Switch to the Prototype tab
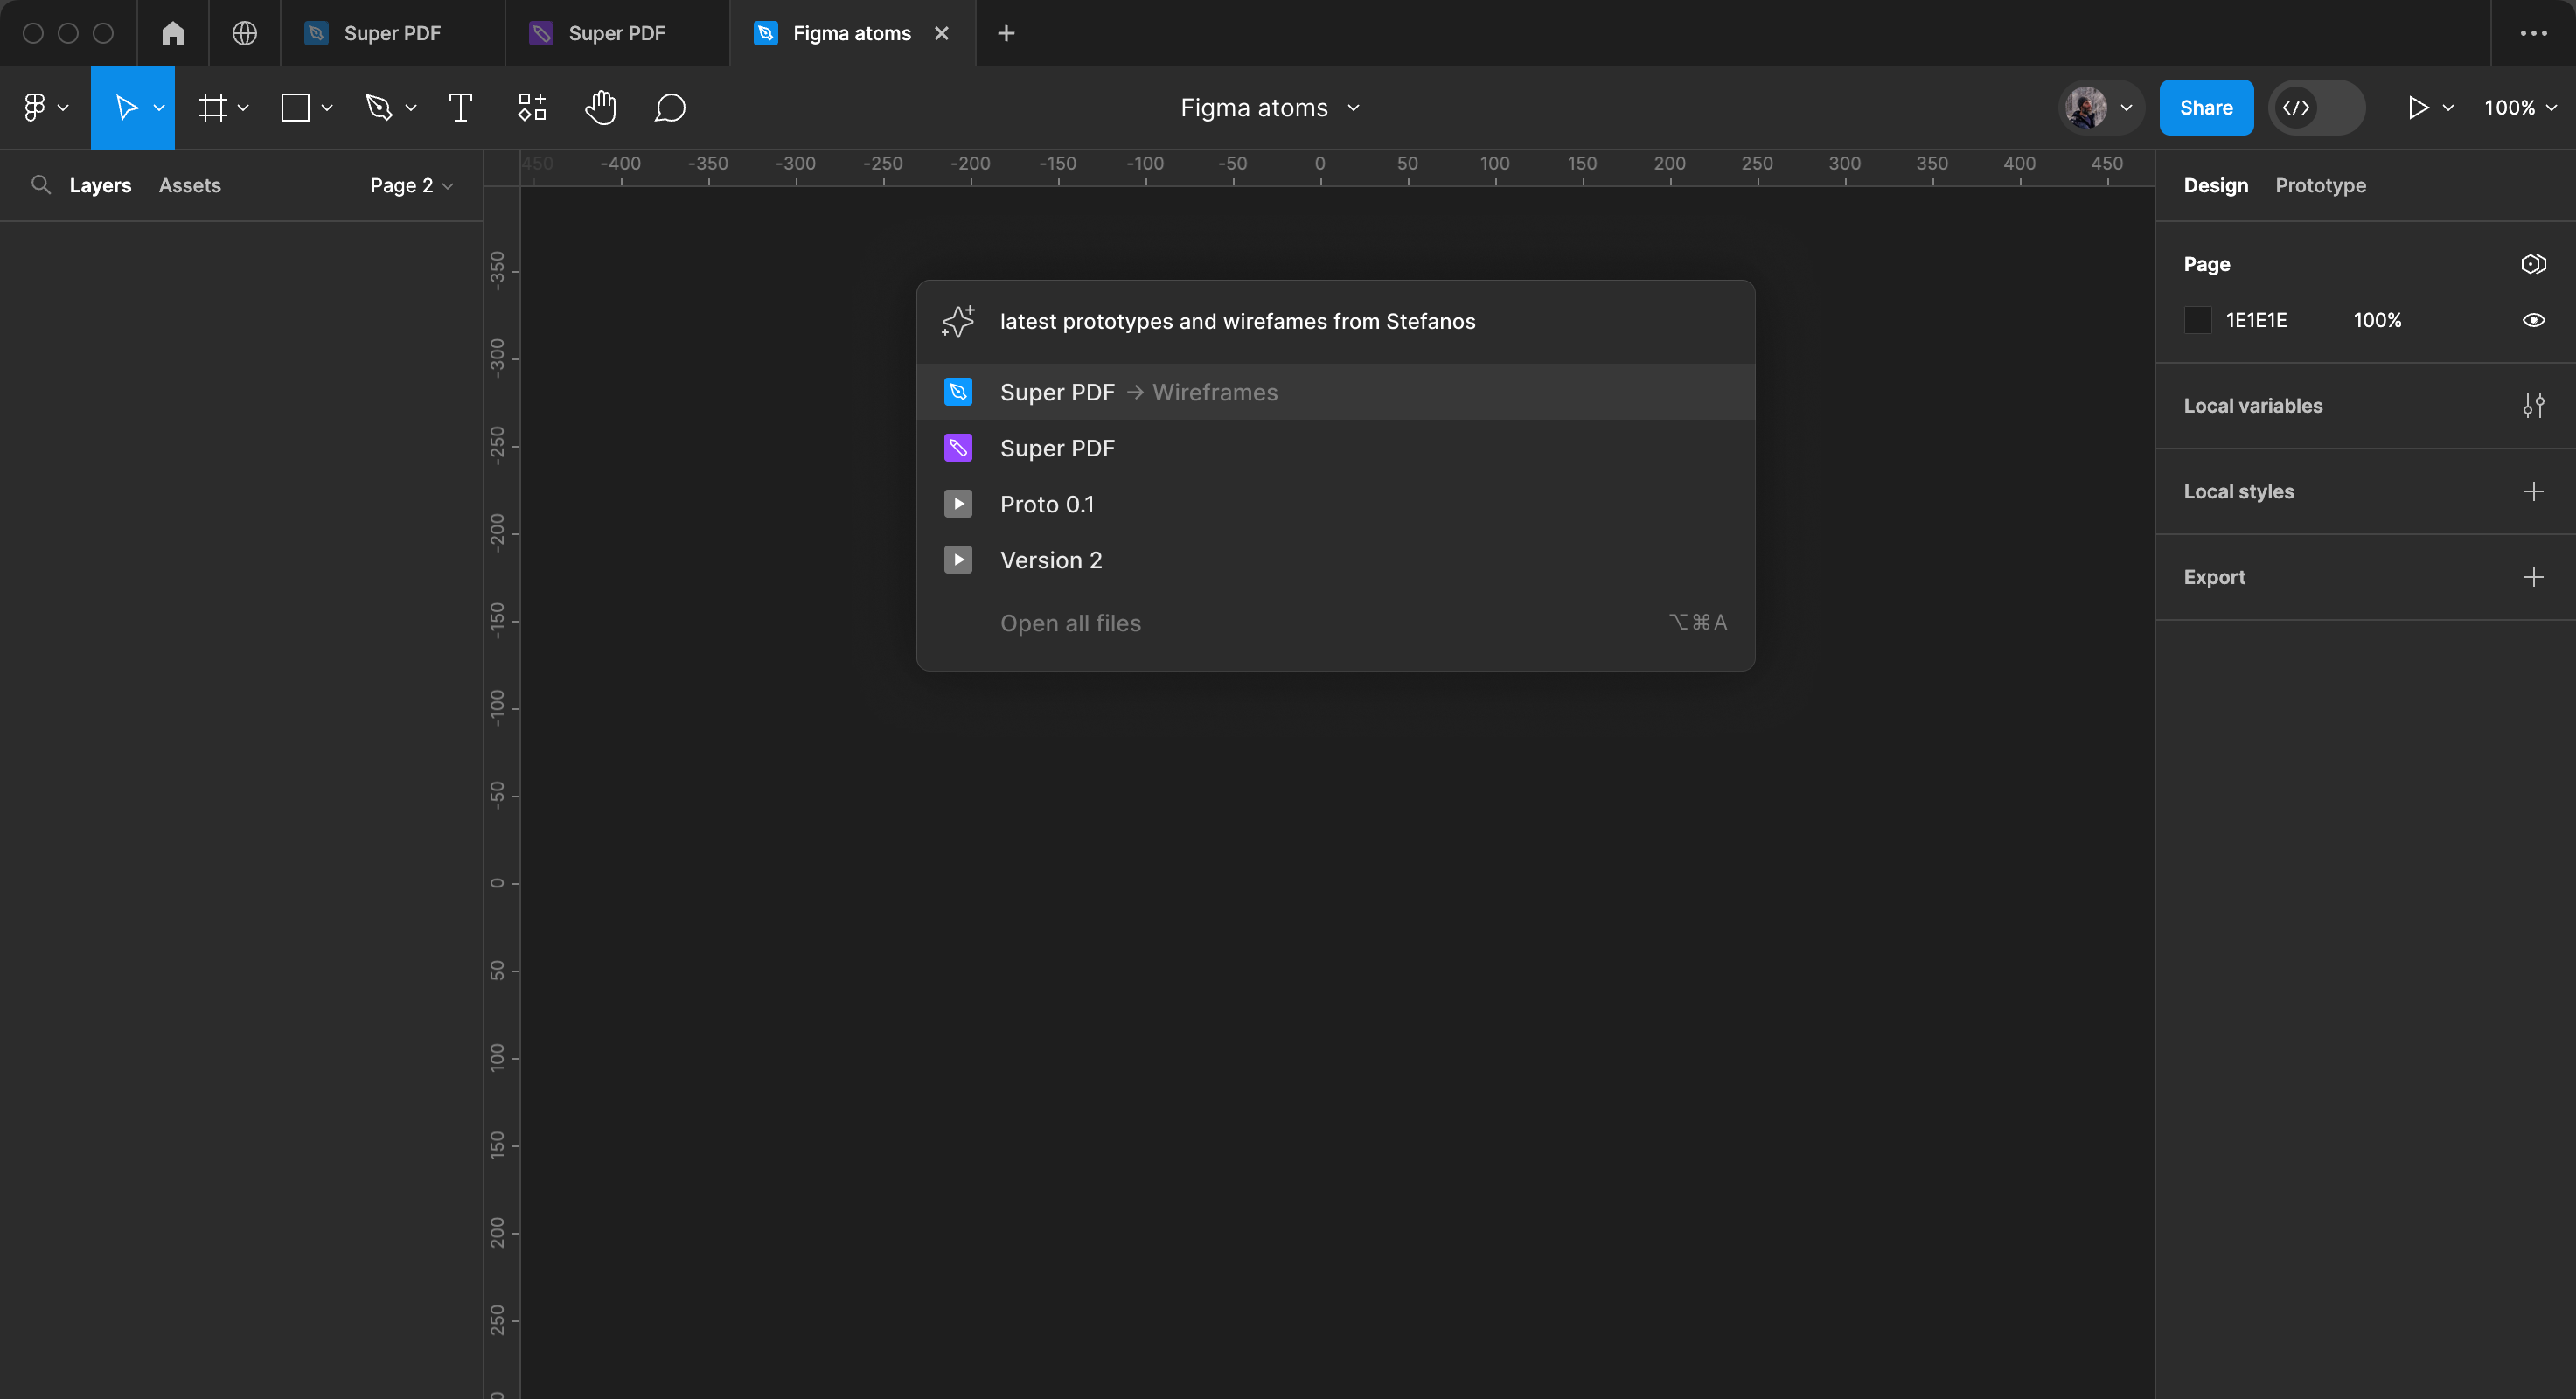Viewport: 2576px width, 1399px height. click(x=2320, y=185)
